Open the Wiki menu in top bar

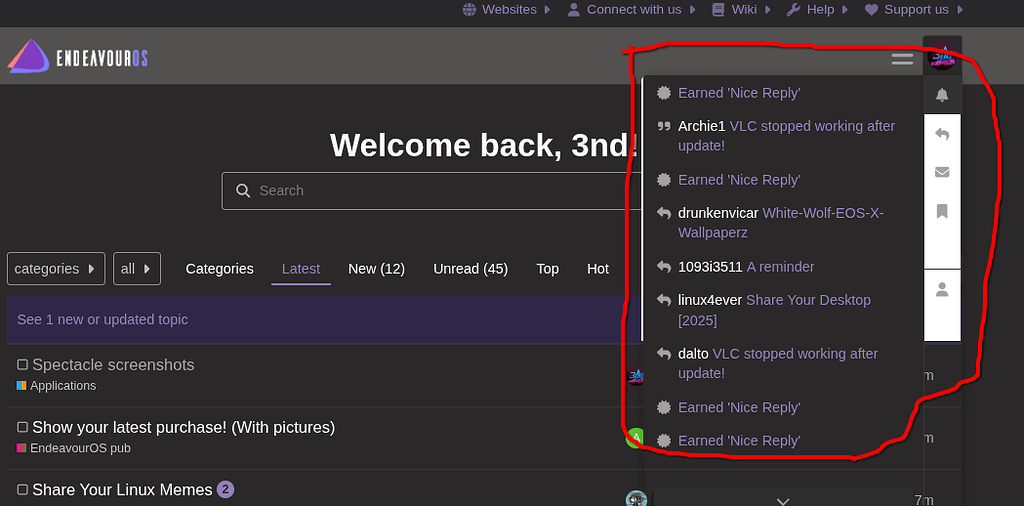743,10
